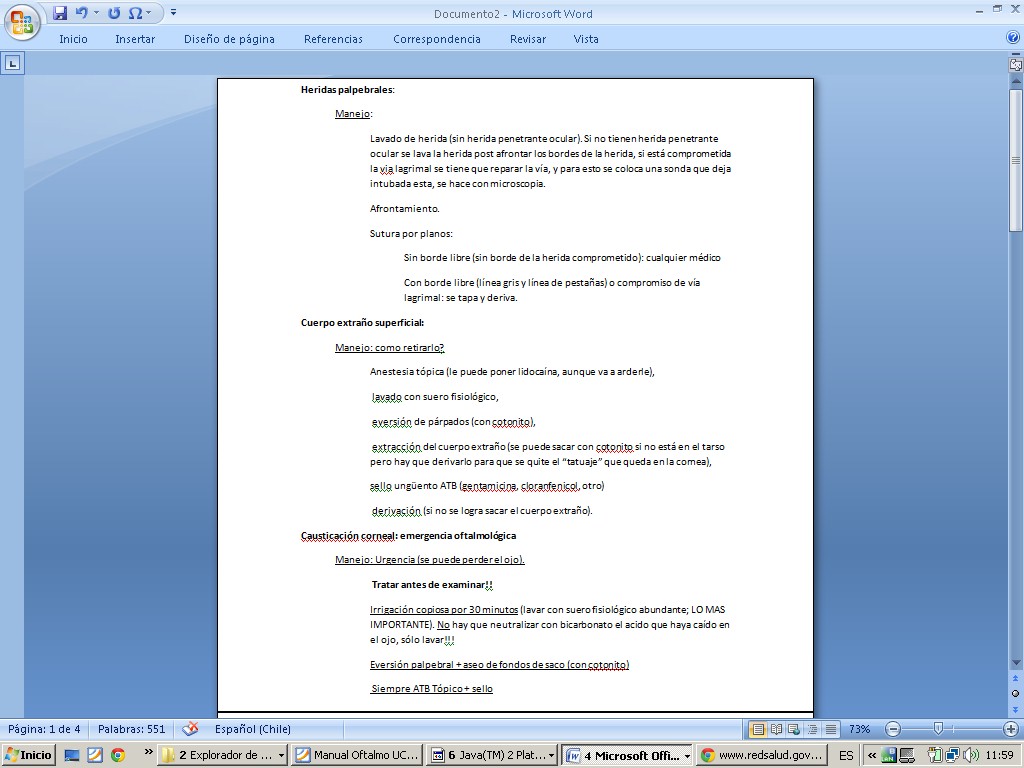This screenshot has width=1024, height=768.
Task: Undo the last action
Action: [x=81, y=13]
